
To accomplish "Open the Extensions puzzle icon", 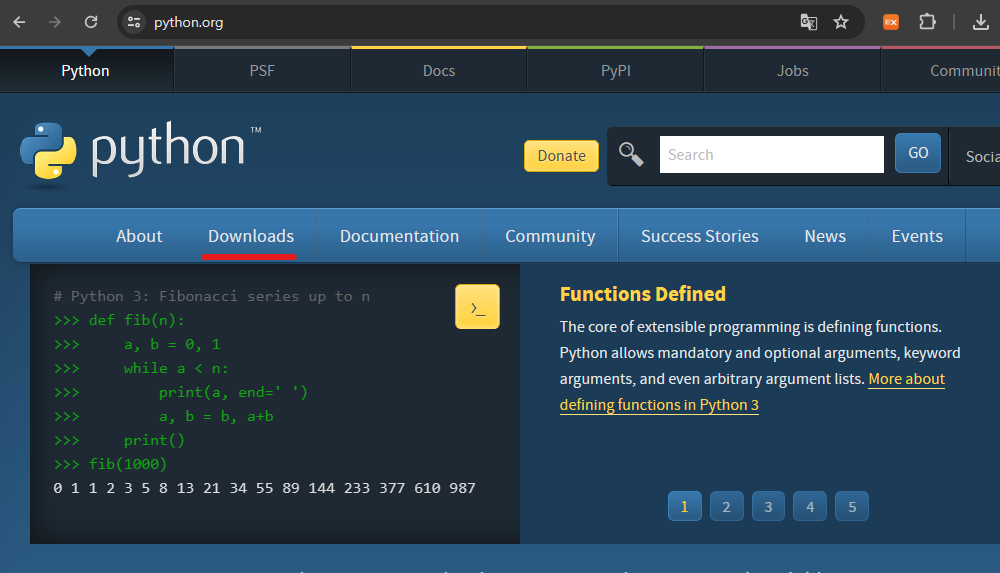I will pos(927,22).
